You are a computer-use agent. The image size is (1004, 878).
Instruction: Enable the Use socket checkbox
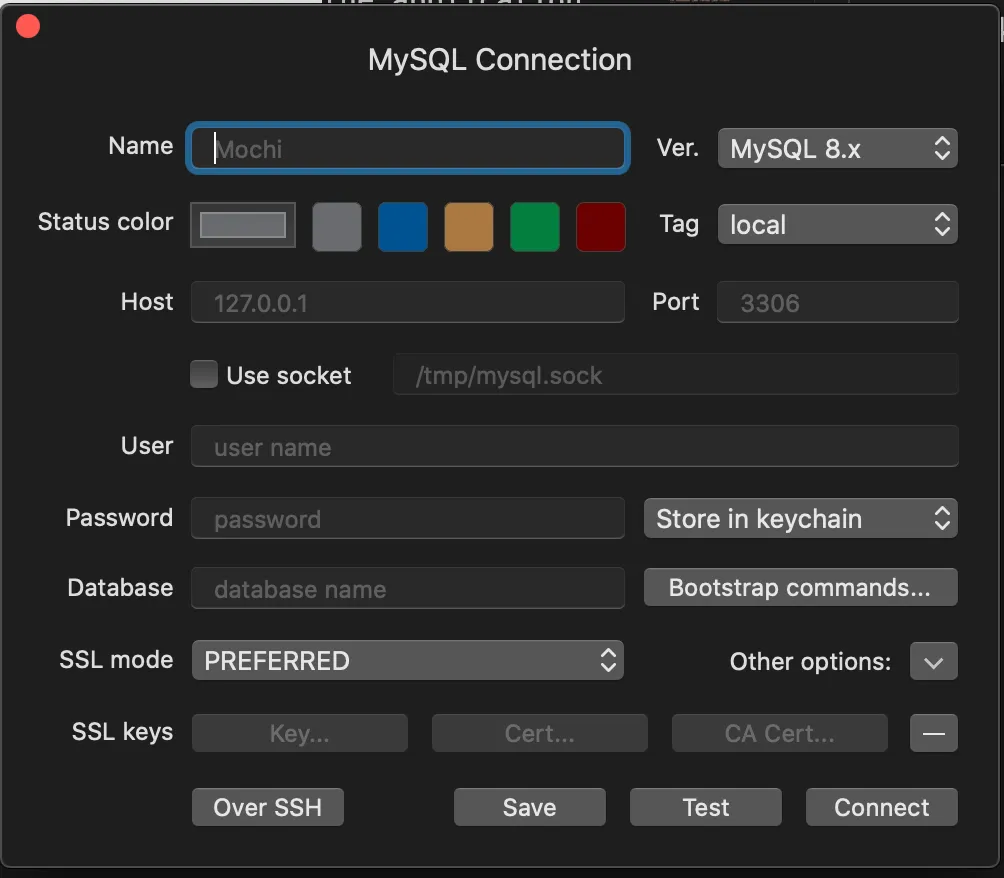click(x=204, y=375)
